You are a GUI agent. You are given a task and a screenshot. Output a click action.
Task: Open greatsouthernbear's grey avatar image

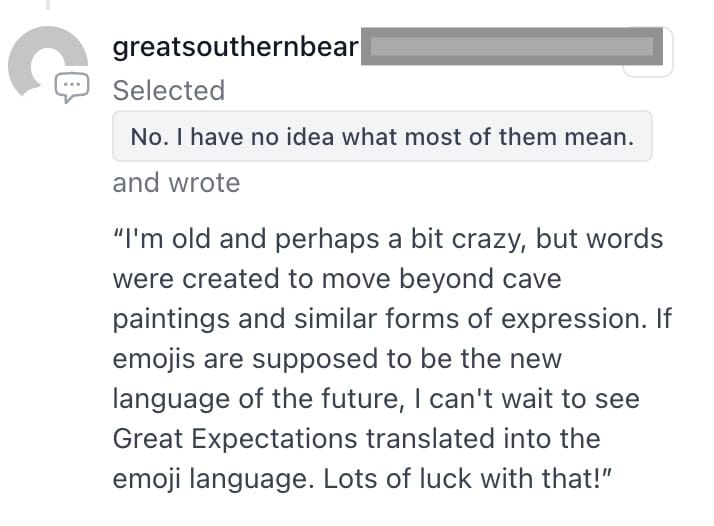coord(48,62)
